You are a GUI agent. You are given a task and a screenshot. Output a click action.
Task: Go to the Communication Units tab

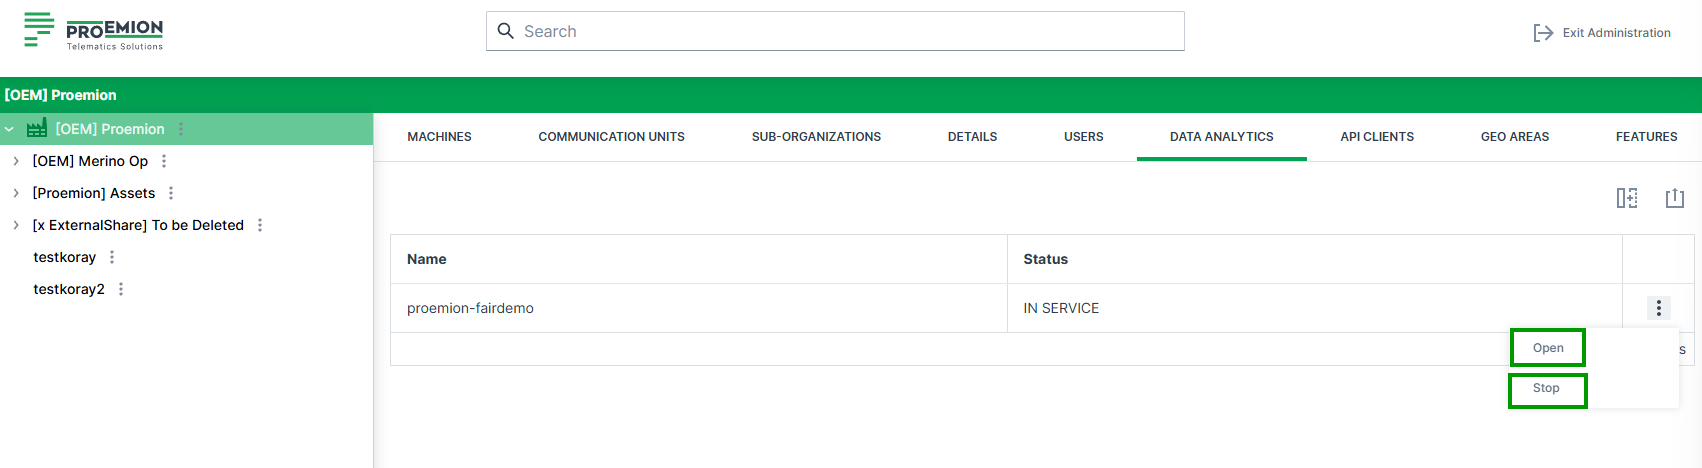(611, 137)
